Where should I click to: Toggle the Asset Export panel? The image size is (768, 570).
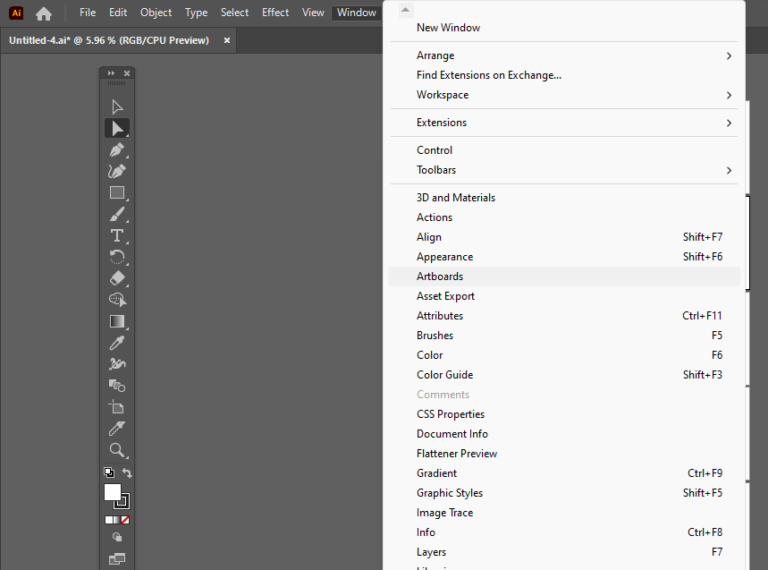pyautogui.click(x=564, y=296)
